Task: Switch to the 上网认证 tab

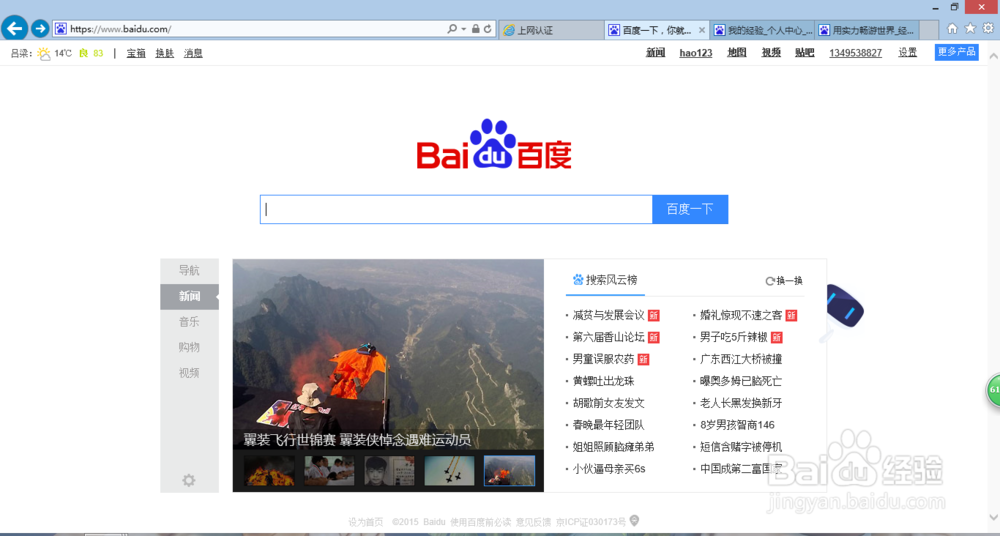Action: click(x=551, y=30)
